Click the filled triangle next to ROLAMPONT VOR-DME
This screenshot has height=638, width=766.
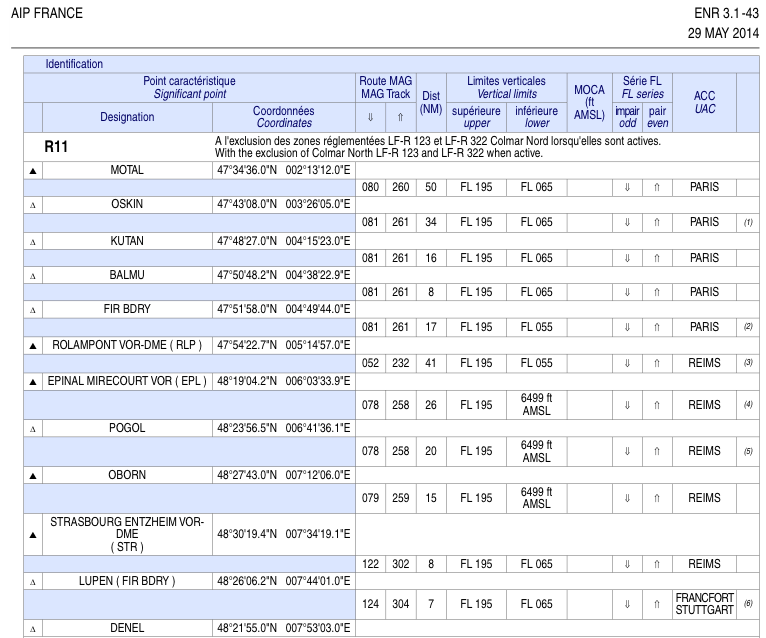click(33, 346)
